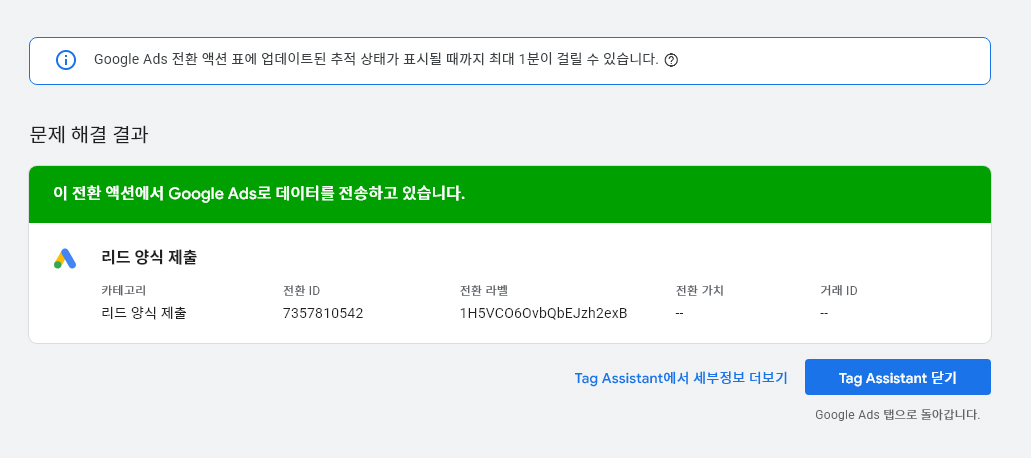
Task: Click the blue info icon in the notice banner
Action: coord(66,60)
